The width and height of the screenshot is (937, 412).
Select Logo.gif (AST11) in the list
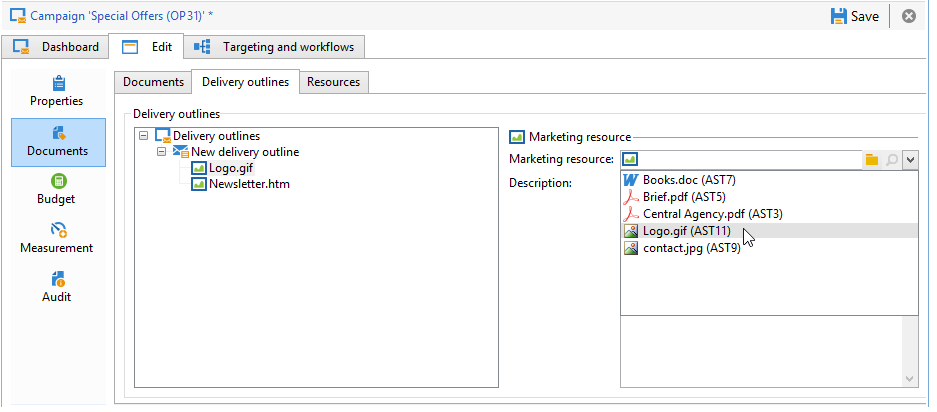[686, 231]
